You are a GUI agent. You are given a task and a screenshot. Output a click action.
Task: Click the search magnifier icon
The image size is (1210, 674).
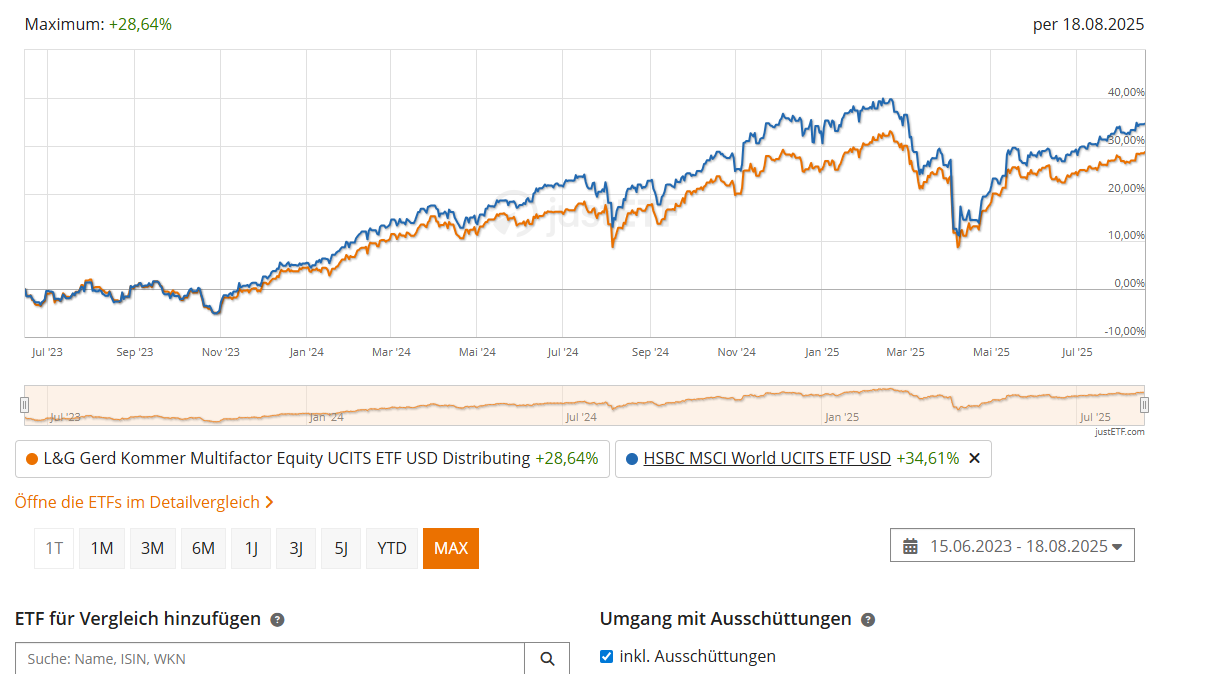(x=547, y=659)
